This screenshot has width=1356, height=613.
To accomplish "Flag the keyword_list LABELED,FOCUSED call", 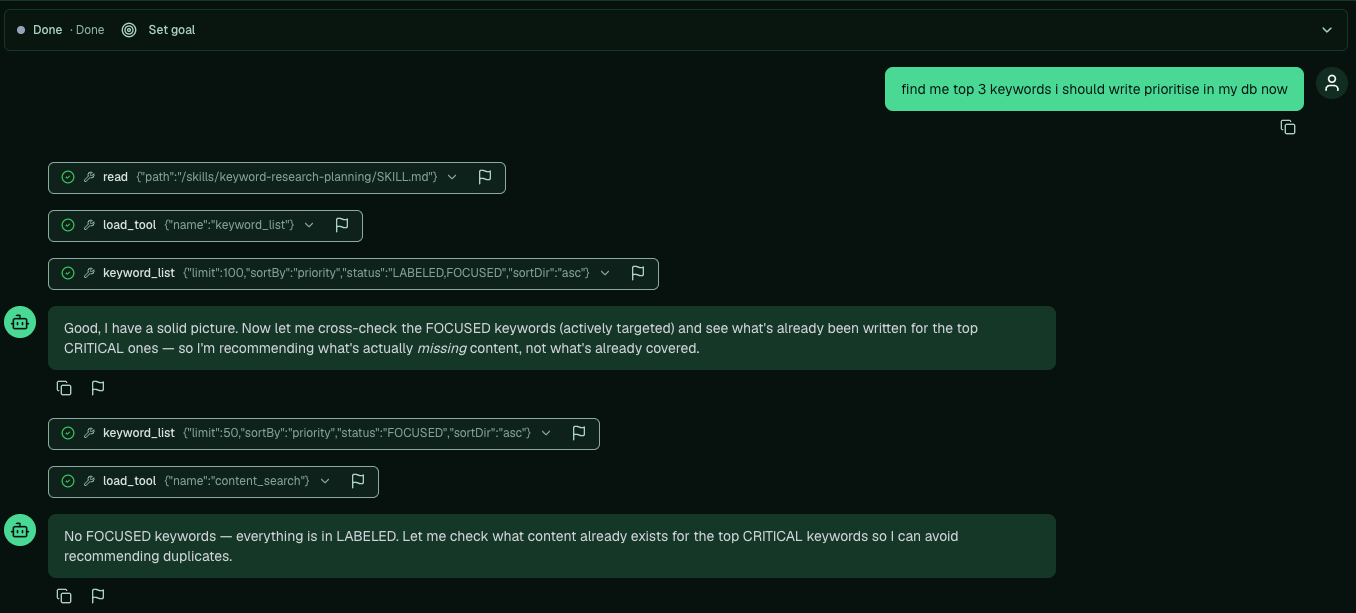I will 638,273.
